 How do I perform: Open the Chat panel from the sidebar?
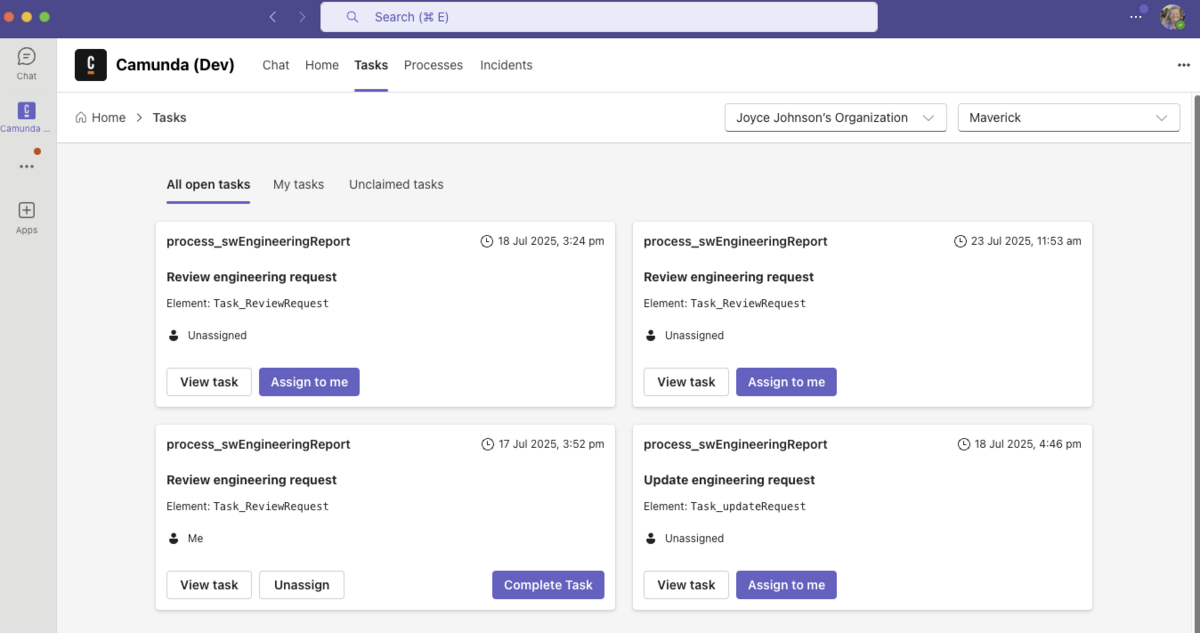point(26,62)
